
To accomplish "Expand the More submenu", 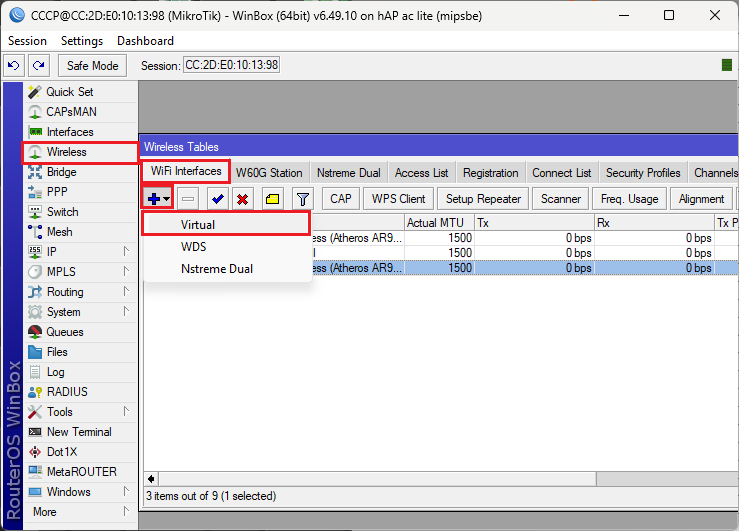I will coord(80,512).
